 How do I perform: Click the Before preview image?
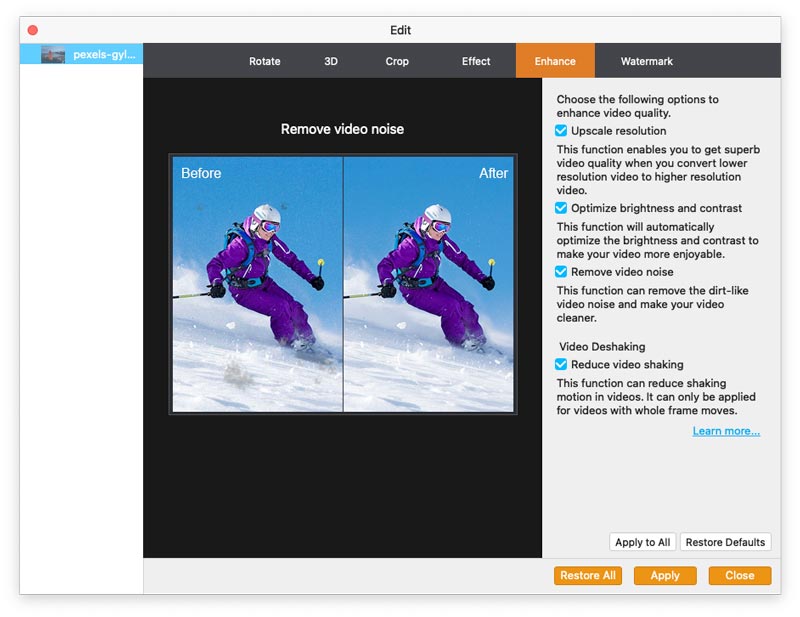pos(257,284)
